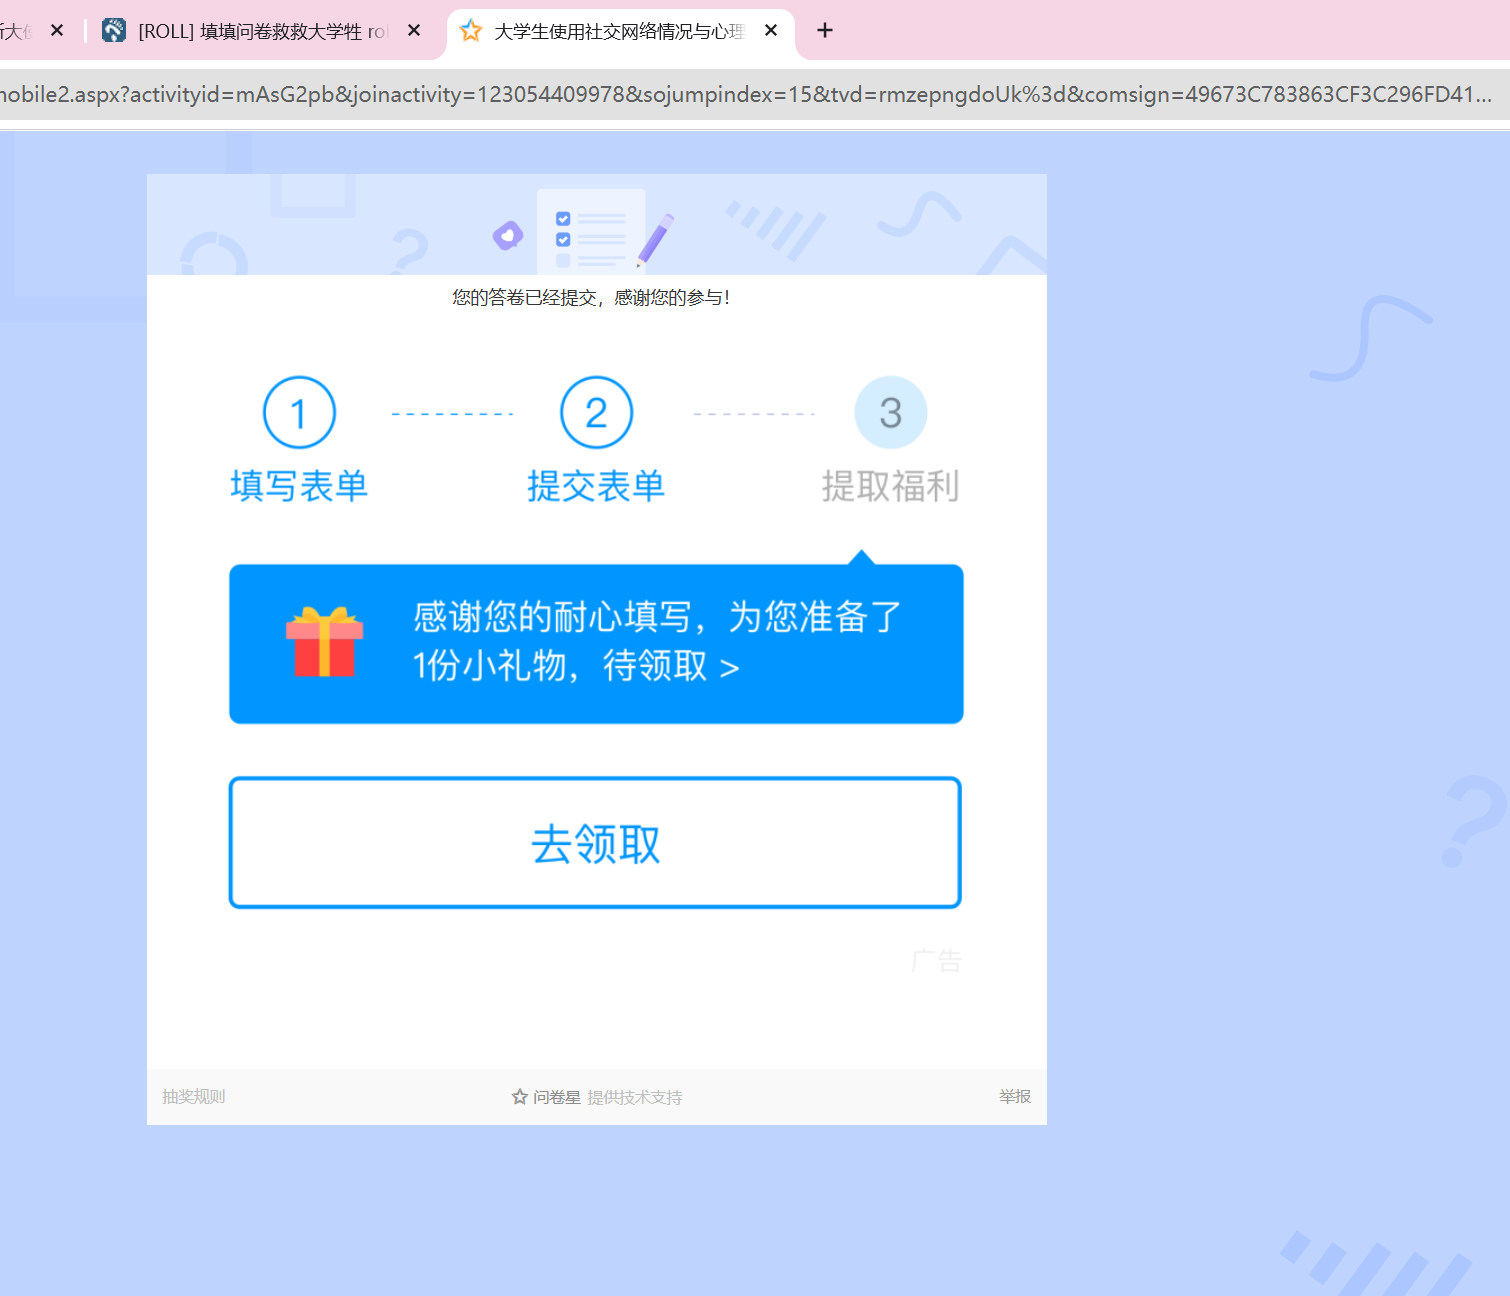
Task: Switch to the [ROLL] 填填问卷救救大学牲 tab
Action: point(262,32)
